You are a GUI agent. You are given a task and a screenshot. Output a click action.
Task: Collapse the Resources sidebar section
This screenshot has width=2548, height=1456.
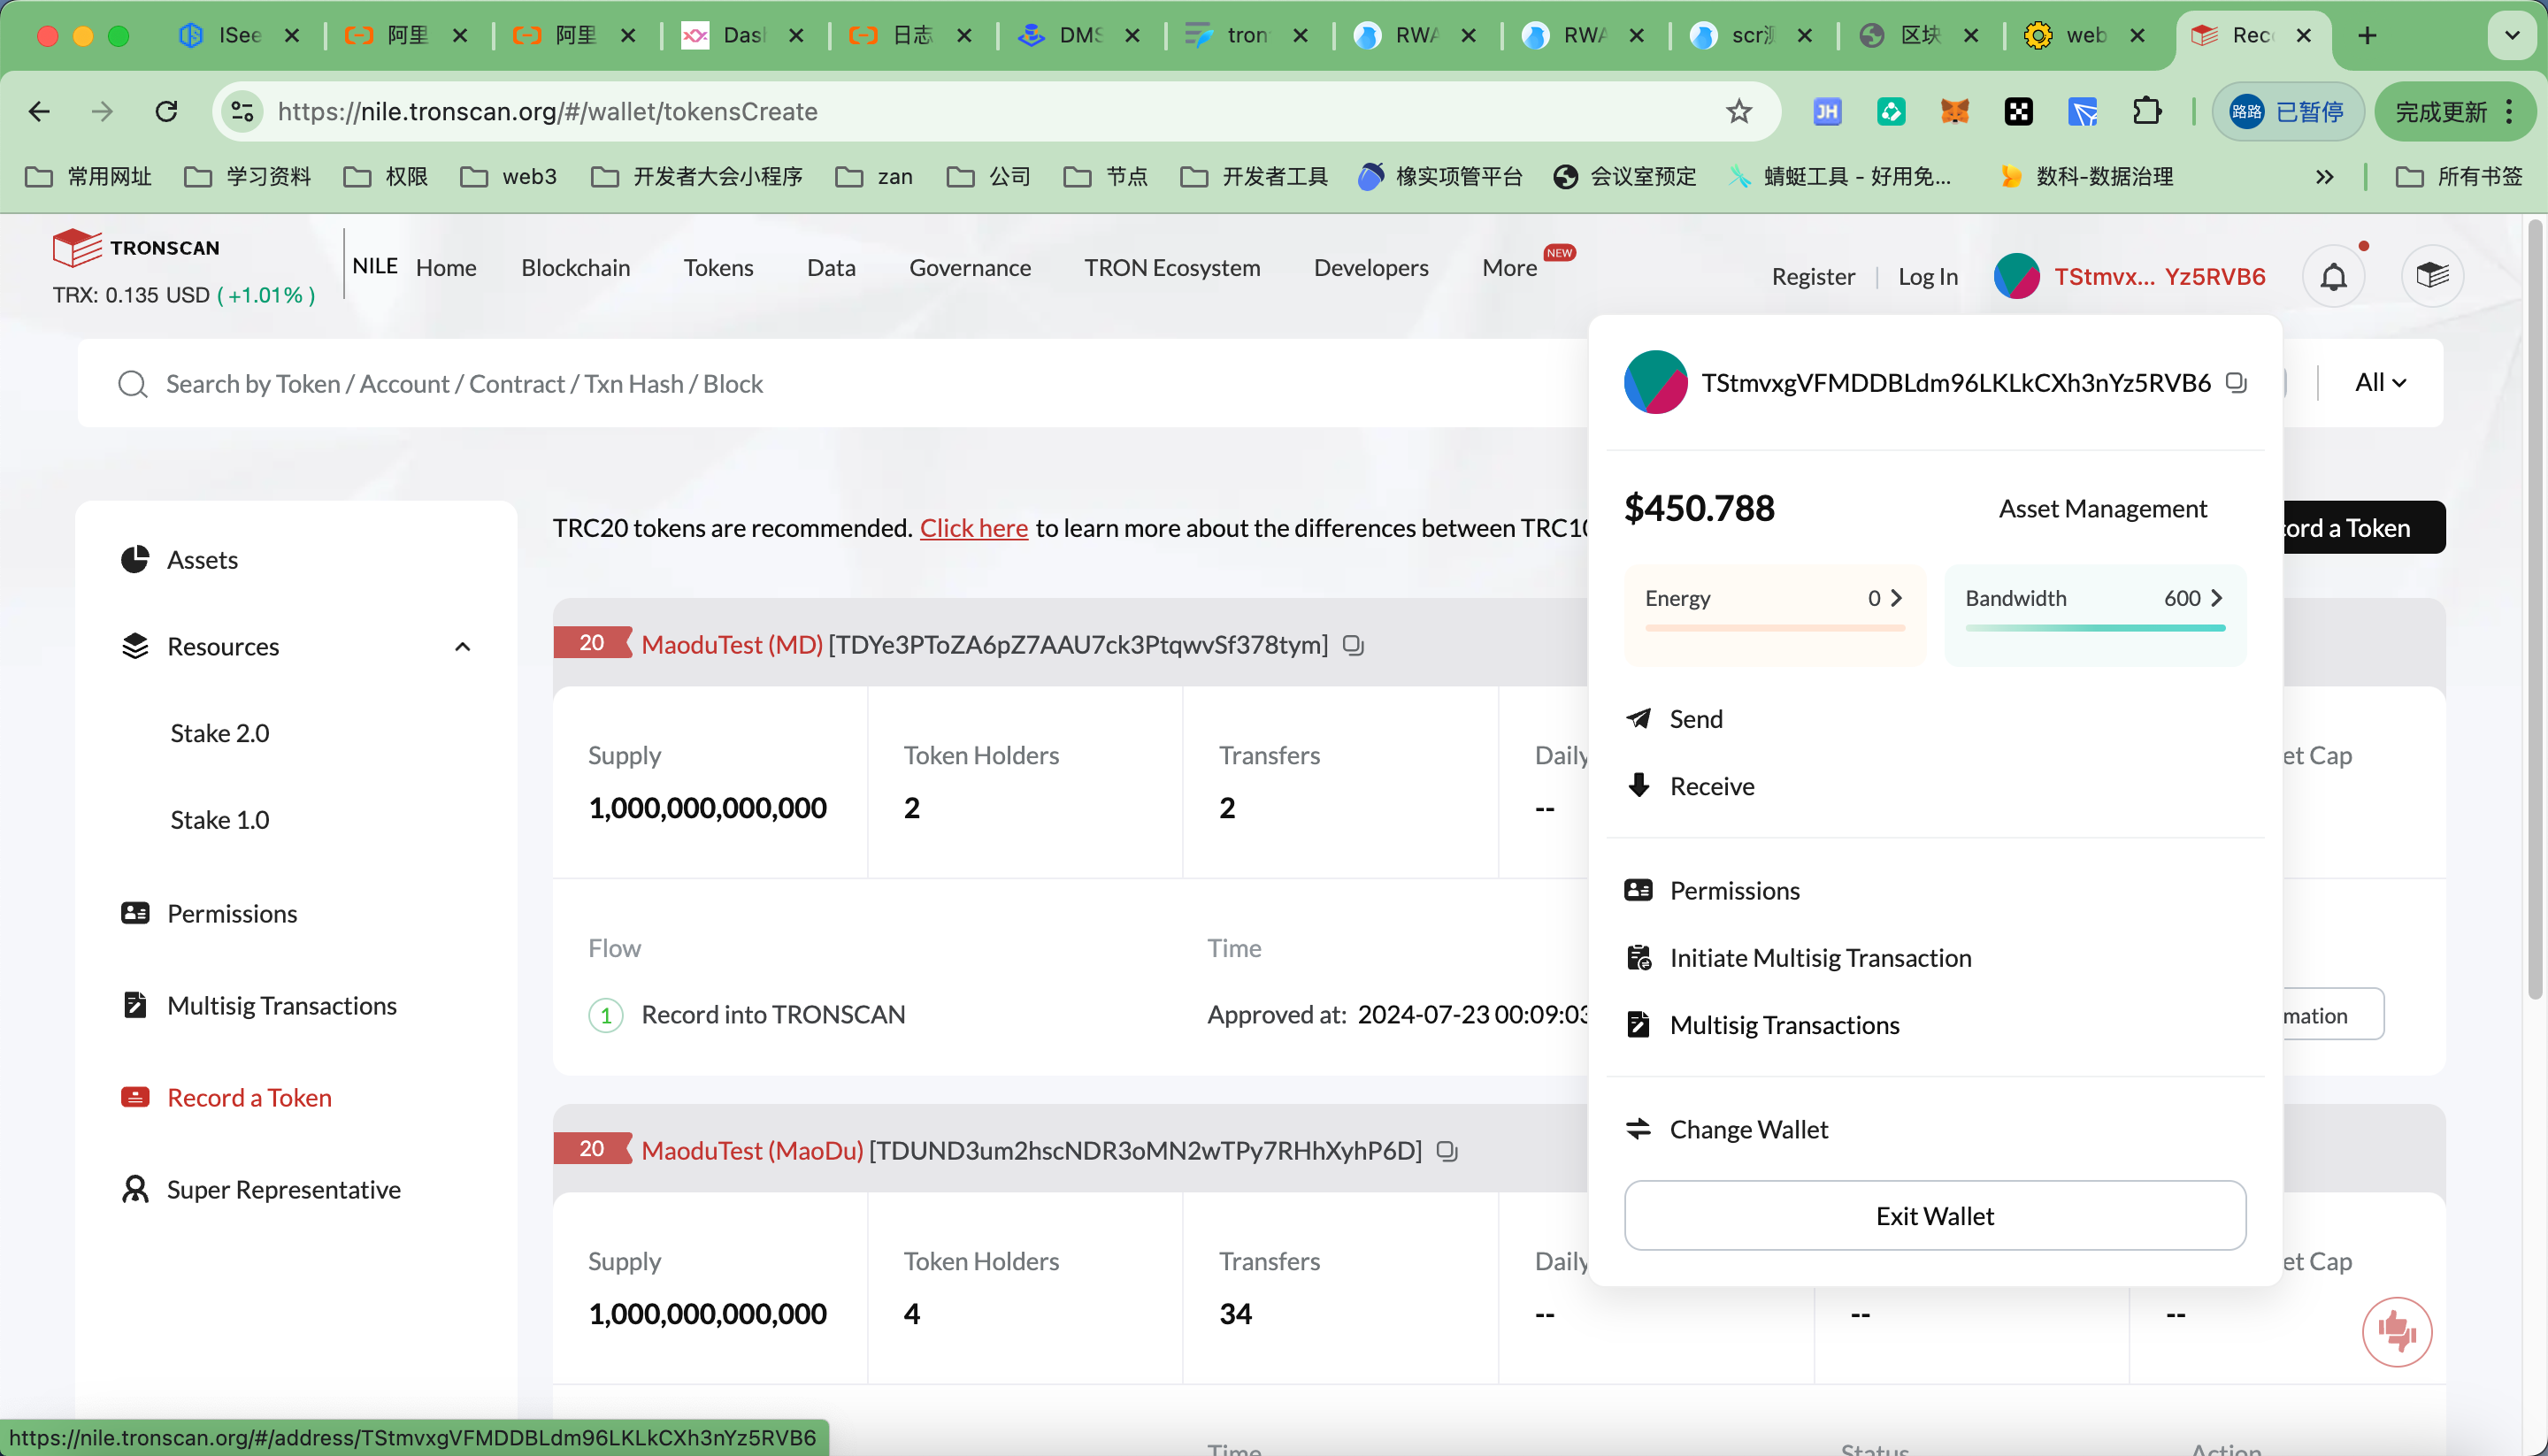[462, 647]
